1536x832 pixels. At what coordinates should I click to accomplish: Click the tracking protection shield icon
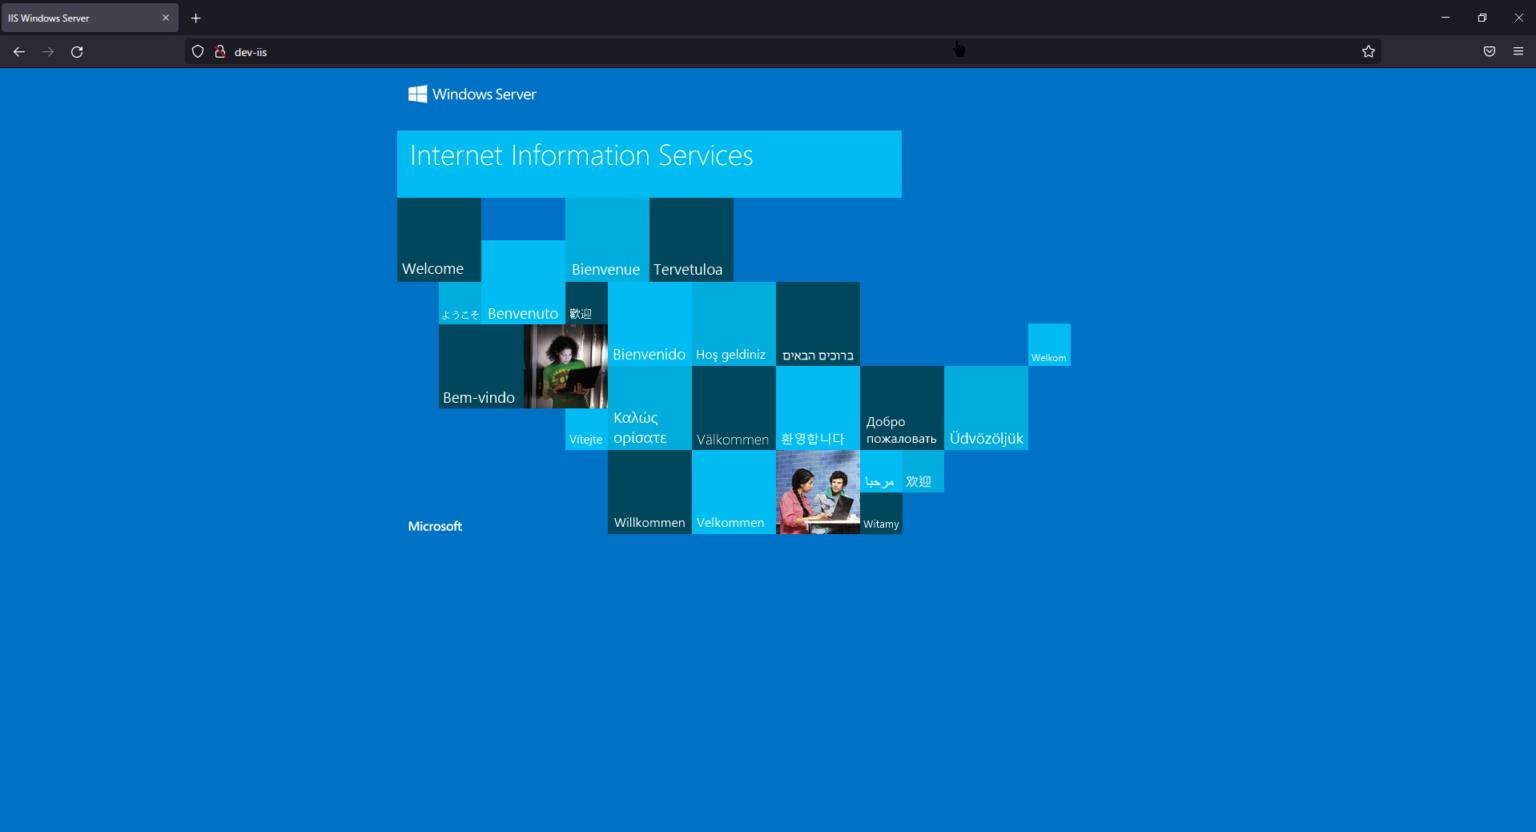(197, 51)
